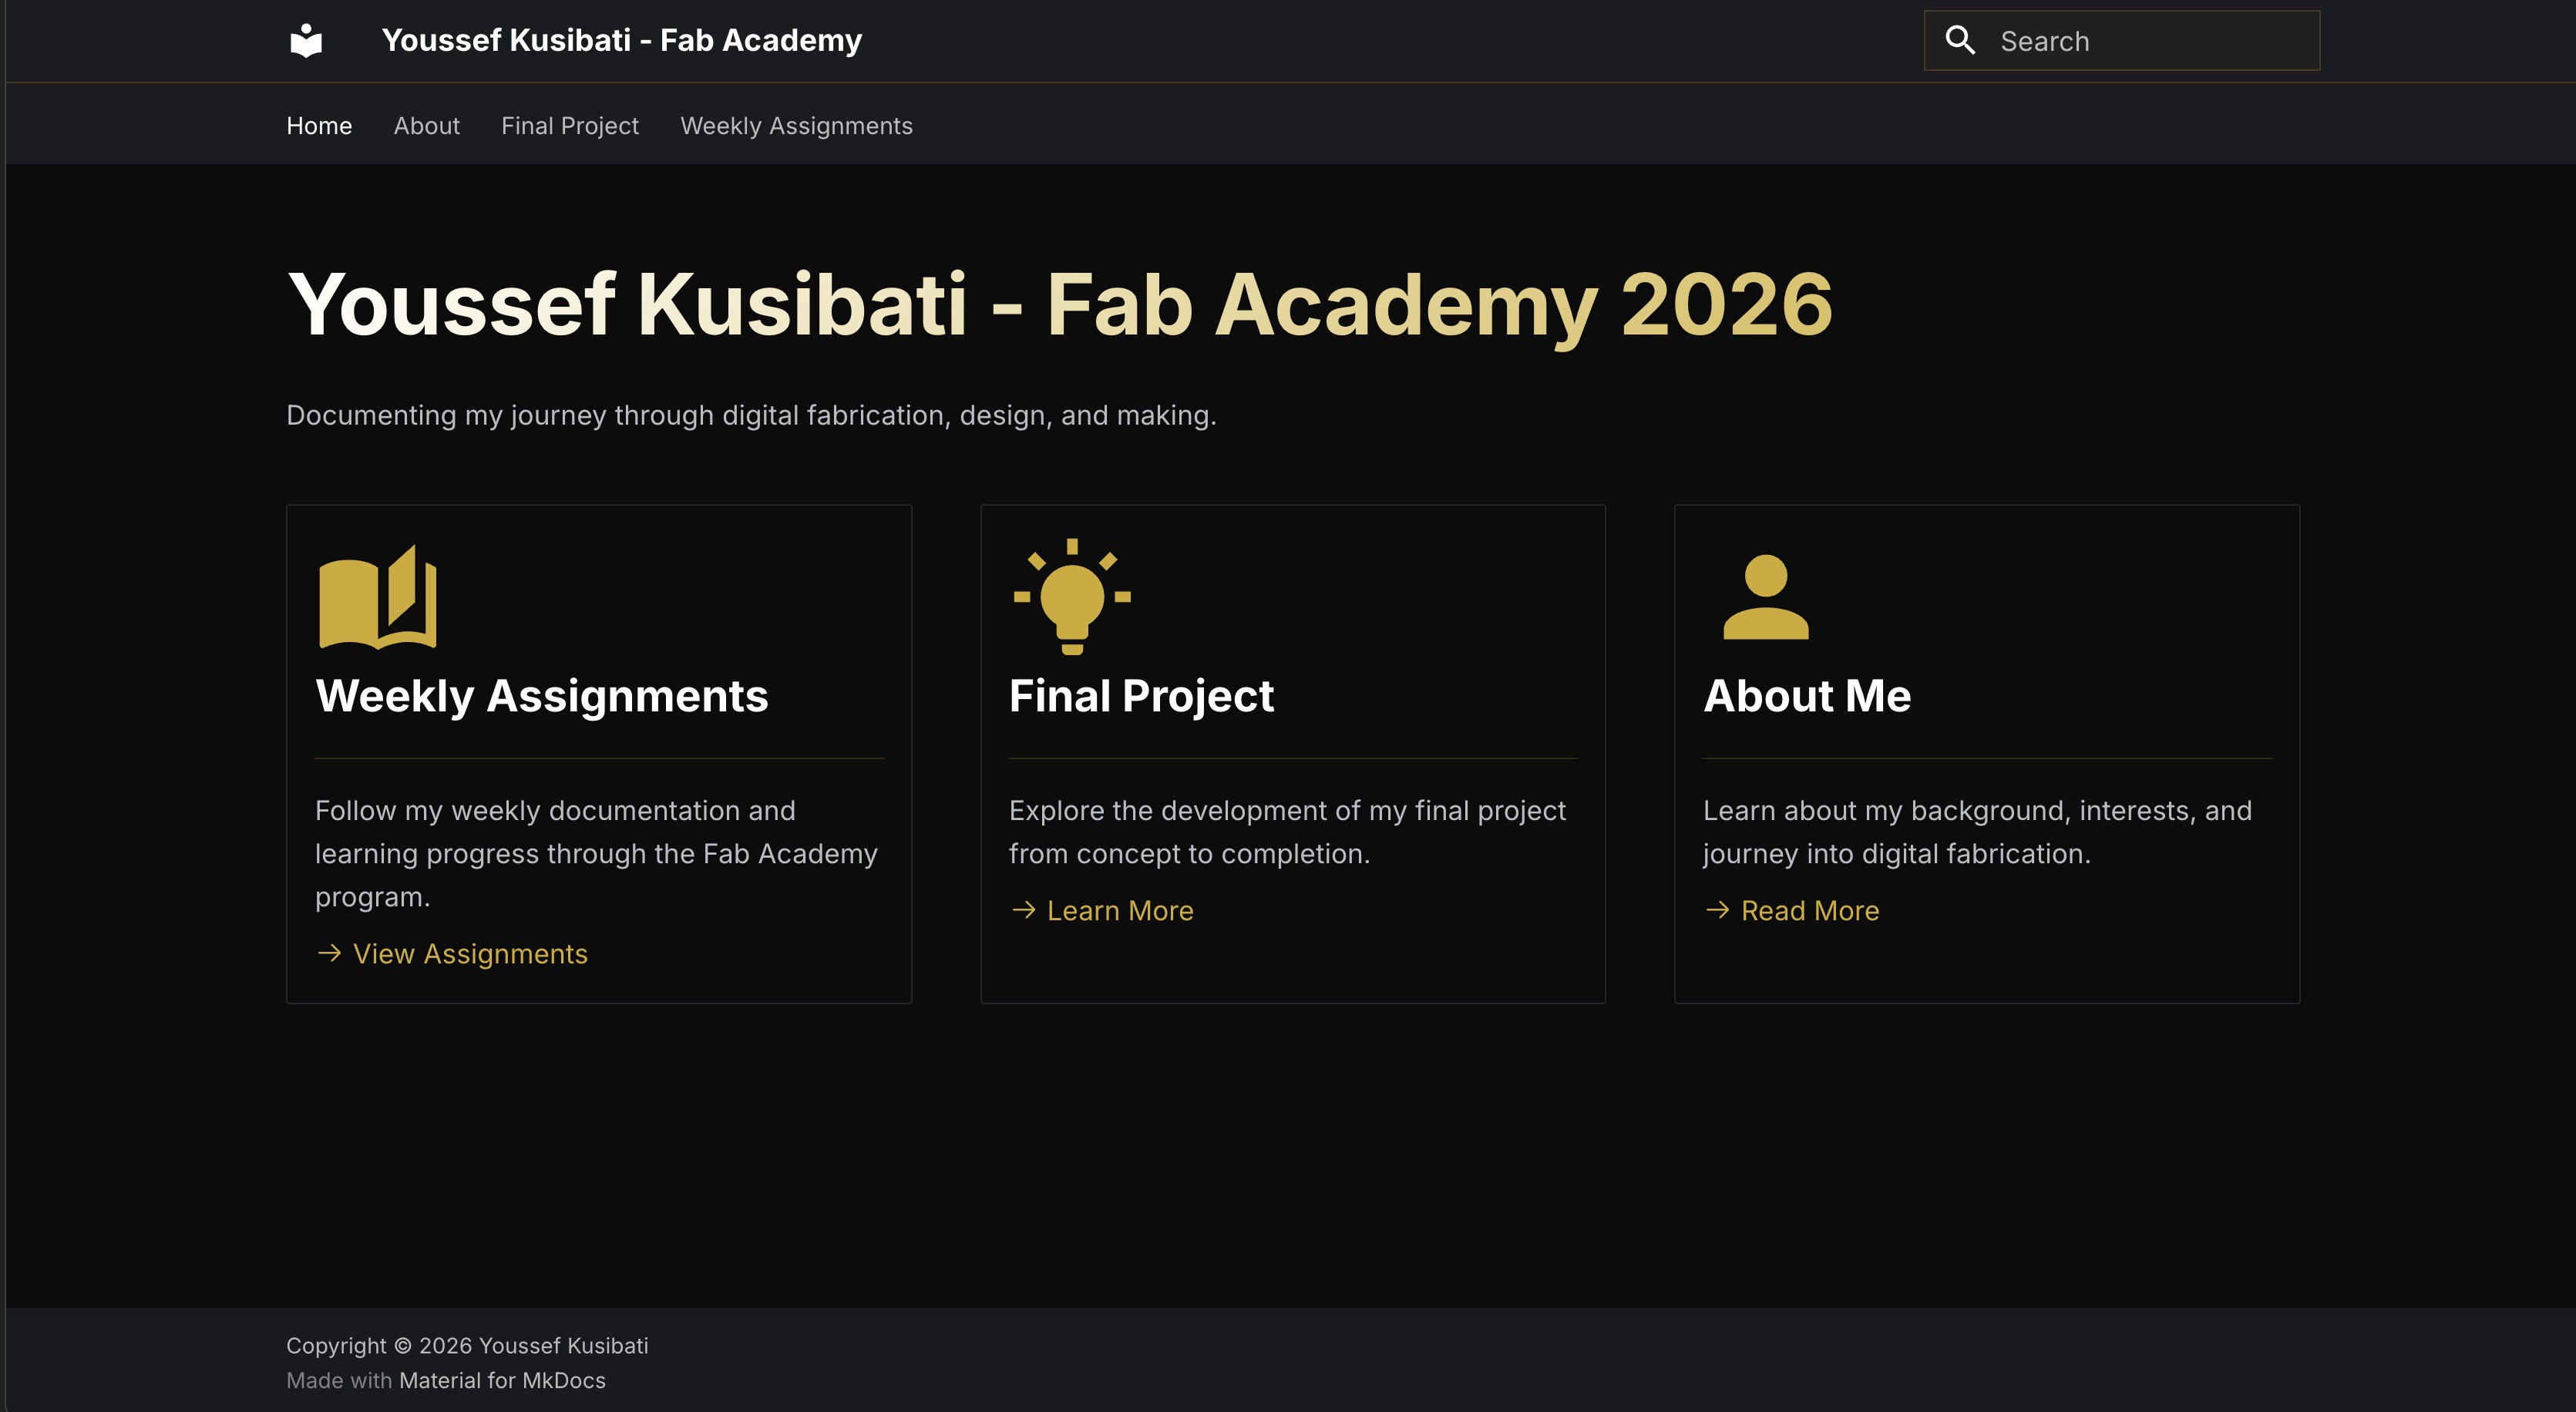
Task: Open Weekly Assignments from the navigation bar
Action: (797, 125)
